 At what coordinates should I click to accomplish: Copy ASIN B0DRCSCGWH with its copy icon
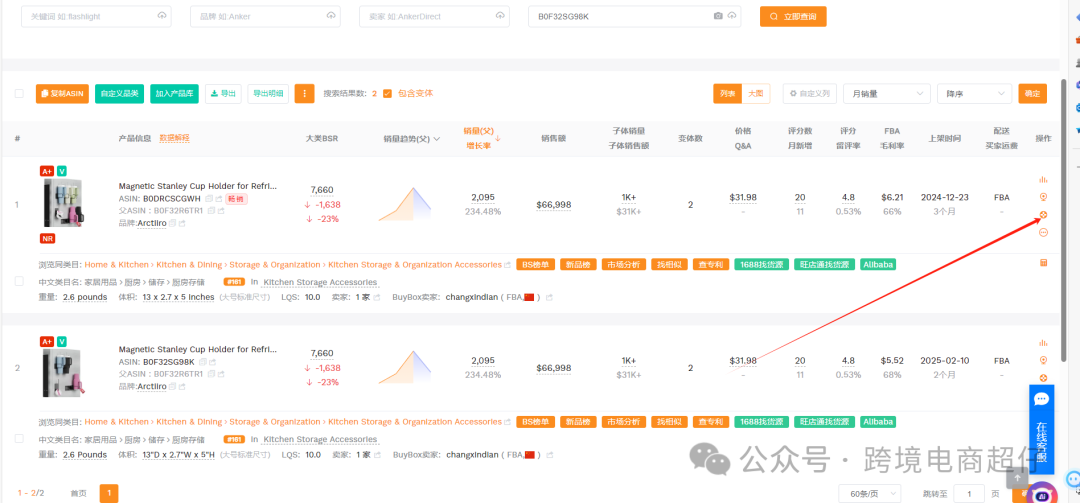[x=209, y=198]
